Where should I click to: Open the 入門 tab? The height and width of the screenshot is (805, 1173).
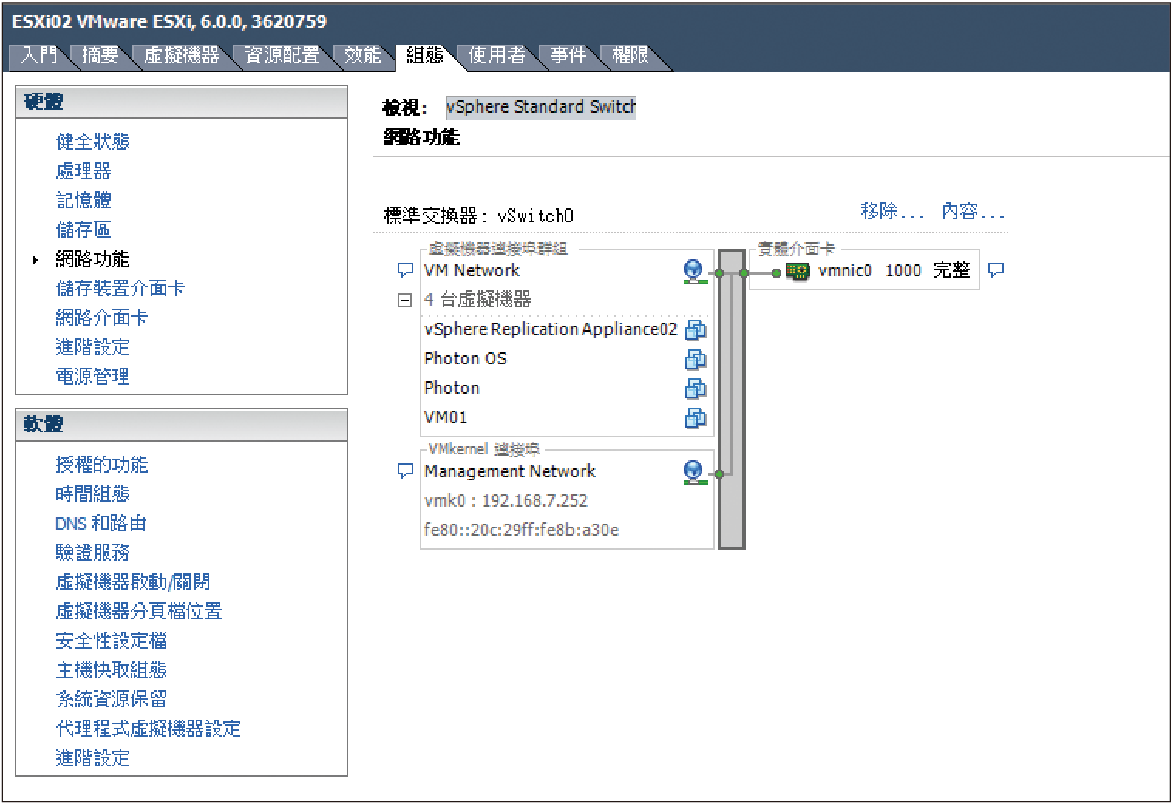39,55
